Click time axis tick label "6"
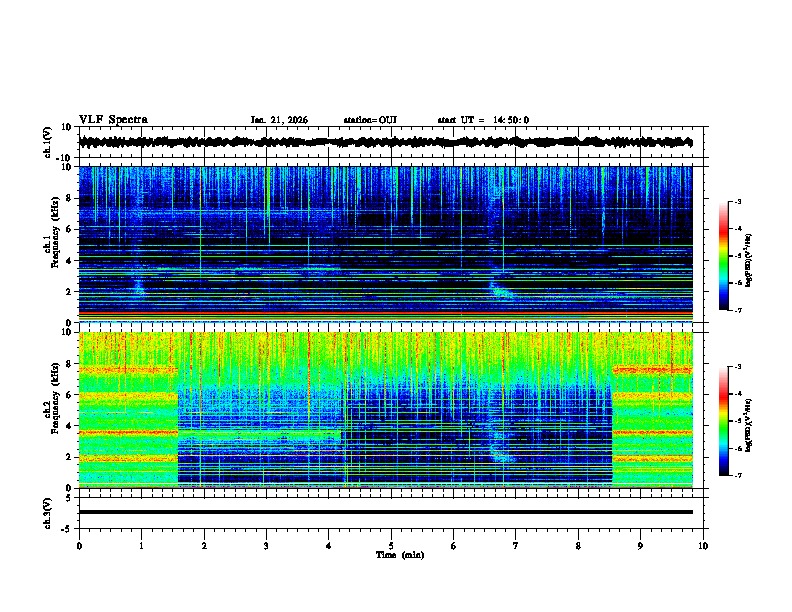This screenshot has height=612, width=792. pyautogui.click(x=454, y=546)
